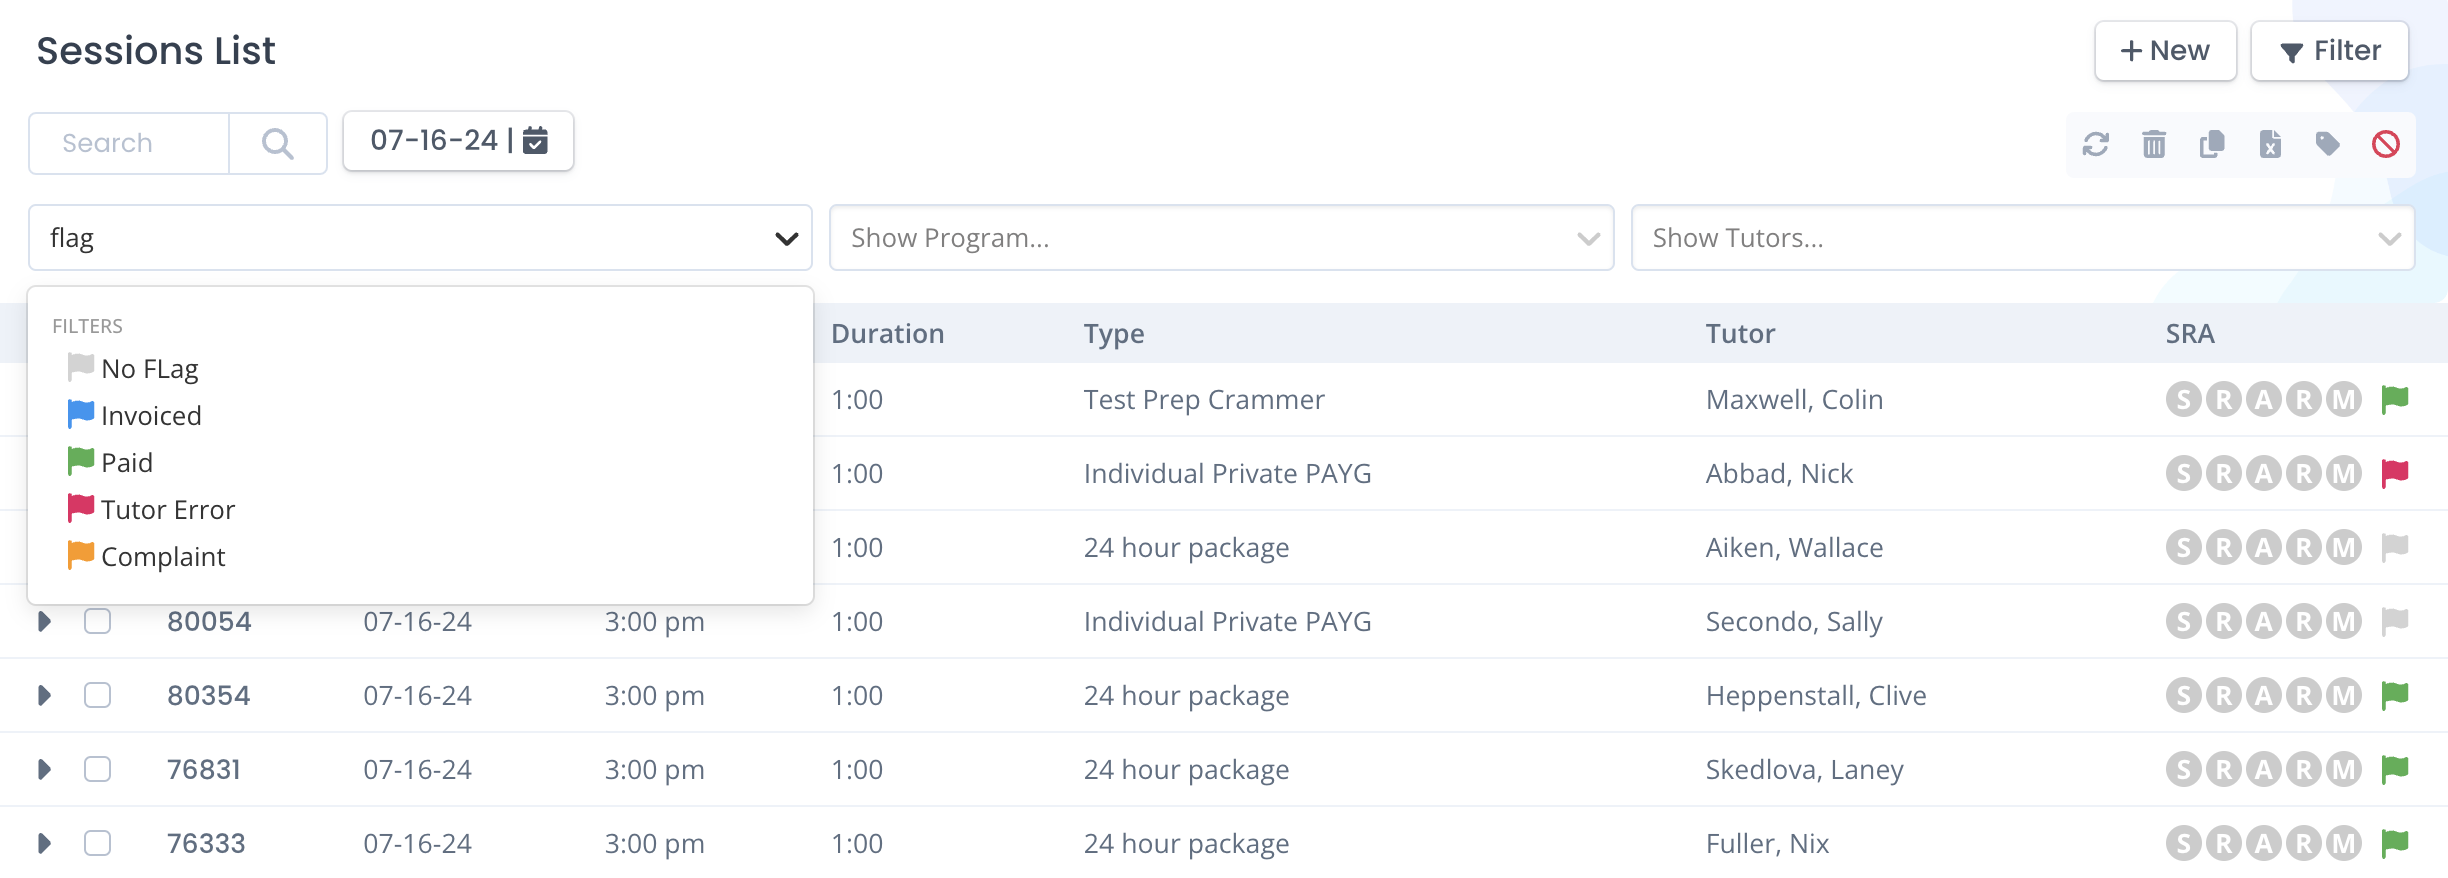Click Test Prep Crammer type cell
The width and height of the screenshot is (2448, 878).
click(1204, 399)
